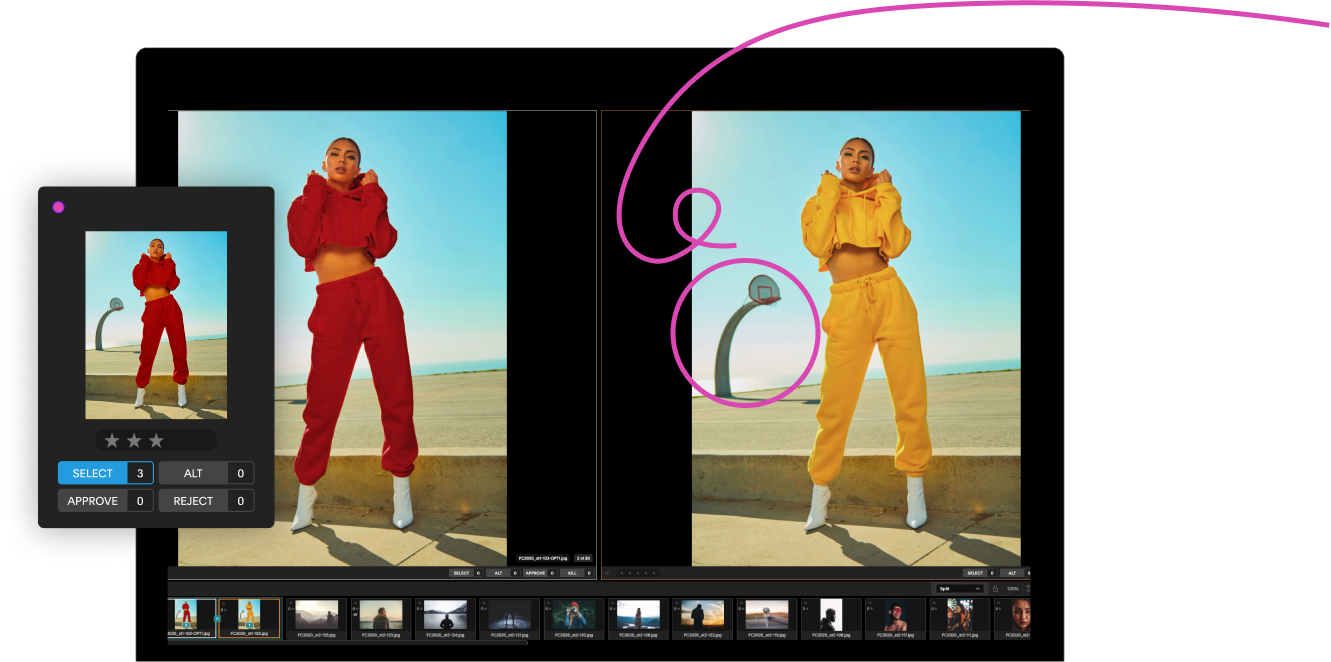The width and height of the screenshot is (1331, 662).
Task: Select thumbnail FC2020_st2-111.jpg
Action: point(960,619)
